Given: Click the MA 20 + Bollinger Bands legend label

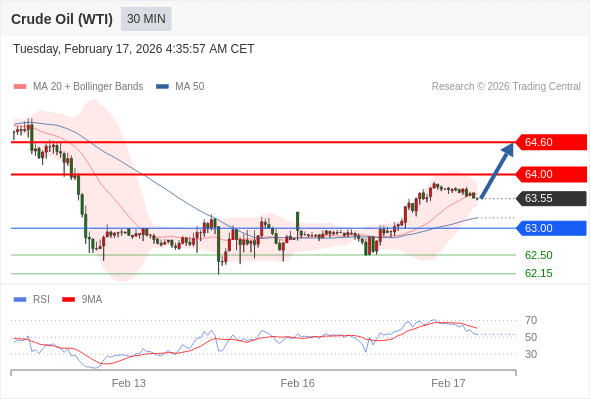Looking at the screenshot, I should [x=88, y=87].
